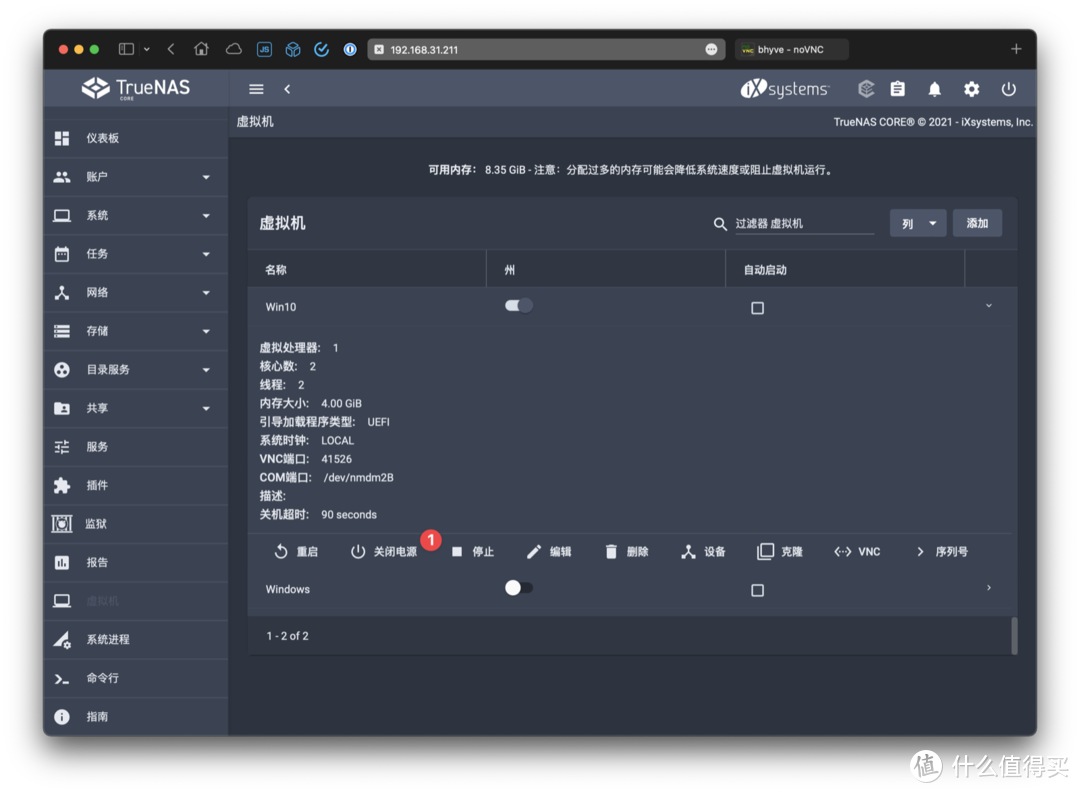Image resolution: width=1080 pixels, height=793 pixels.
Task: Click 克隆 to clone Win10
Action: [780, 552]
